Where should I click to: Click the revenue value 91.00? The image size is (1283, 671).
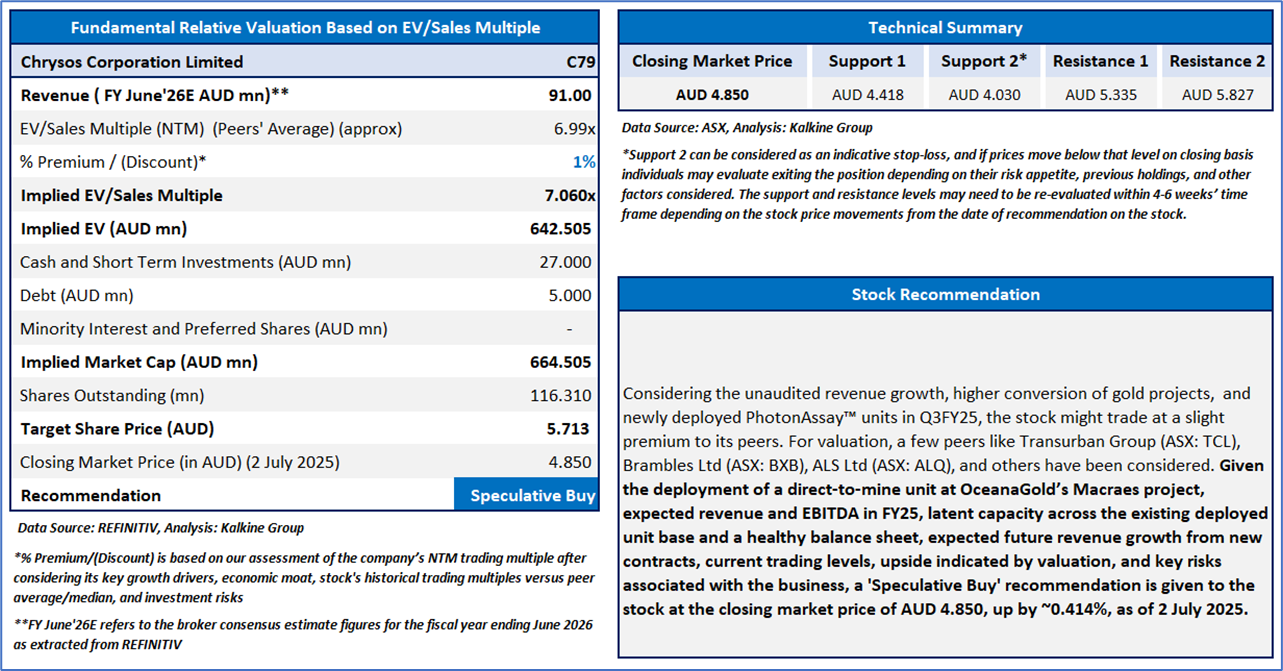[x=567, y=95]
